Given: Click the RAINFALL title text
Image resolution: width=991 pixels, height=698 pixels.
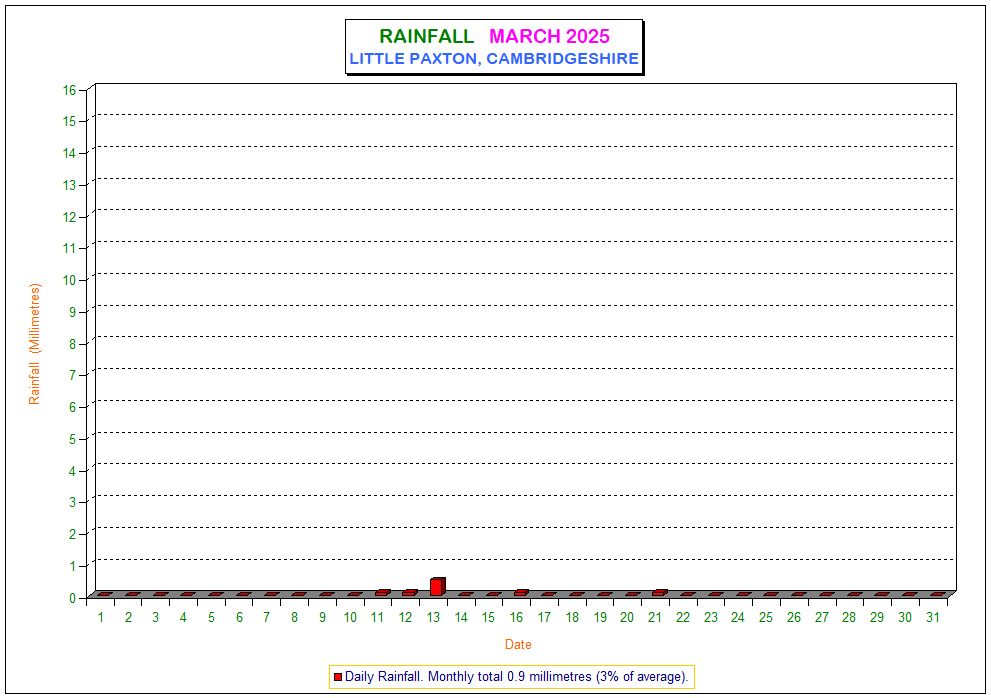Looking at the screenshot, I should [x=426, y=37].
